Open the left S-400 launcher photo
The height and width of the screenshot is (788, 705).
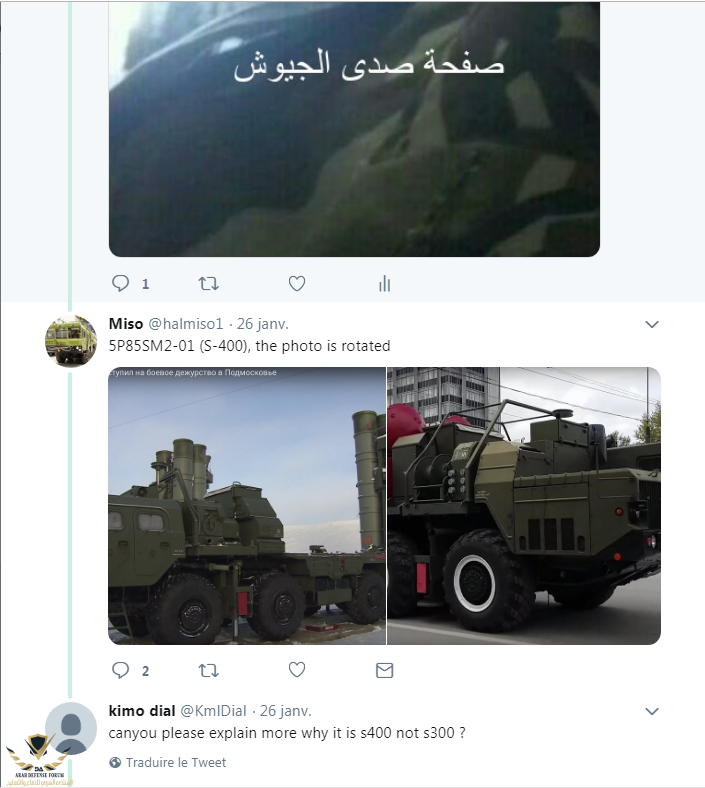coord(247,506)
